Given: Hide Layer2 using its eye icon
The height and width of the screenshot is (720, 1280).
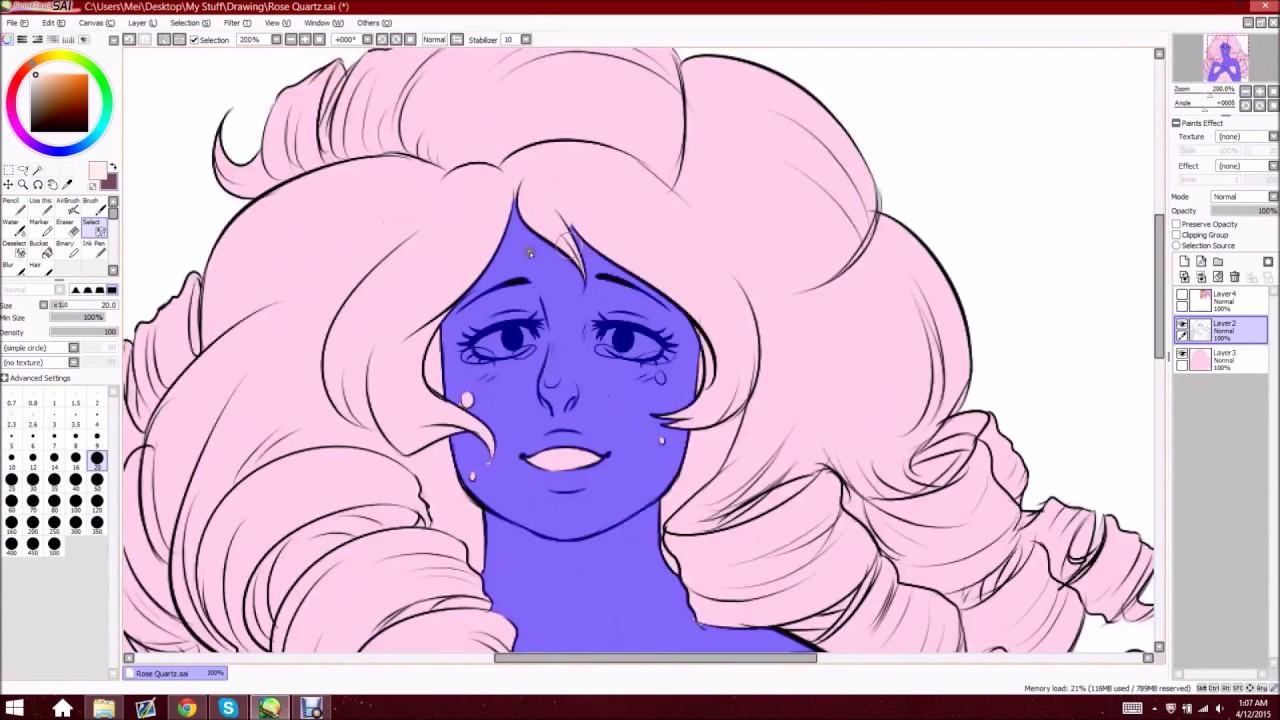Looking at the screenshot, I should (x=1182, y=325).
